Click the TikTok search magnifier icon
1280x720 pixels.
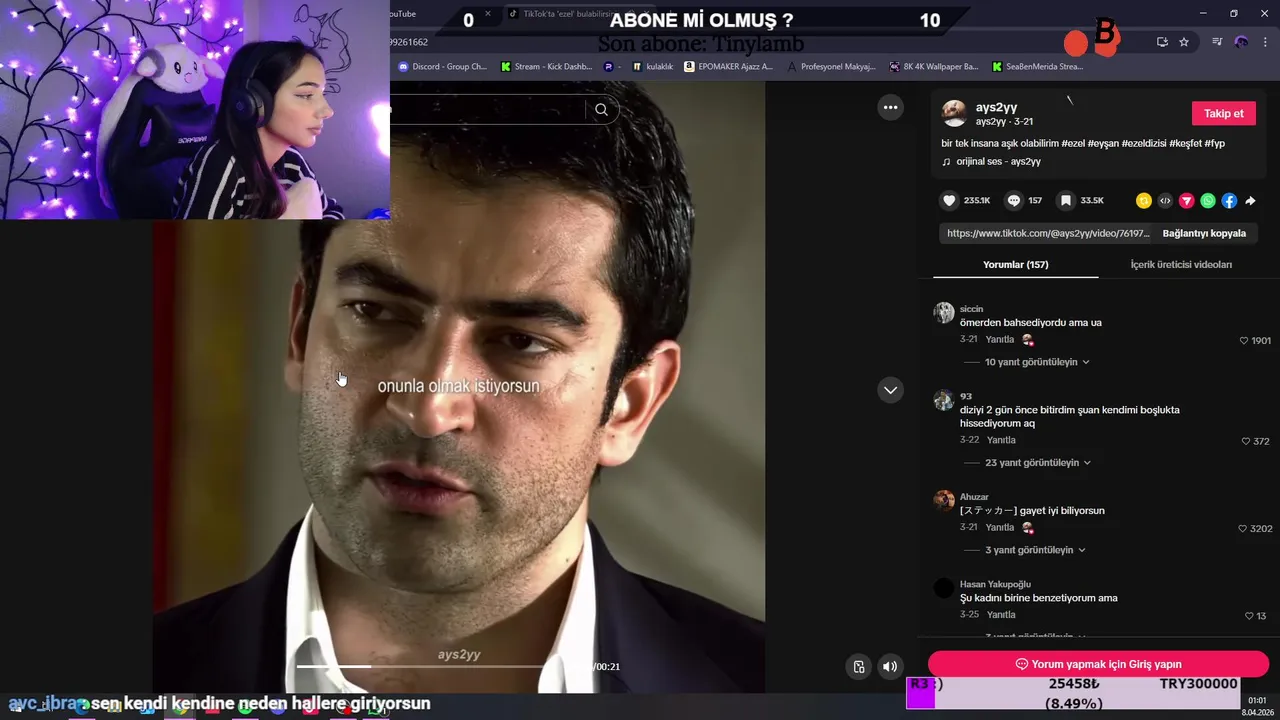click(601, 110)
